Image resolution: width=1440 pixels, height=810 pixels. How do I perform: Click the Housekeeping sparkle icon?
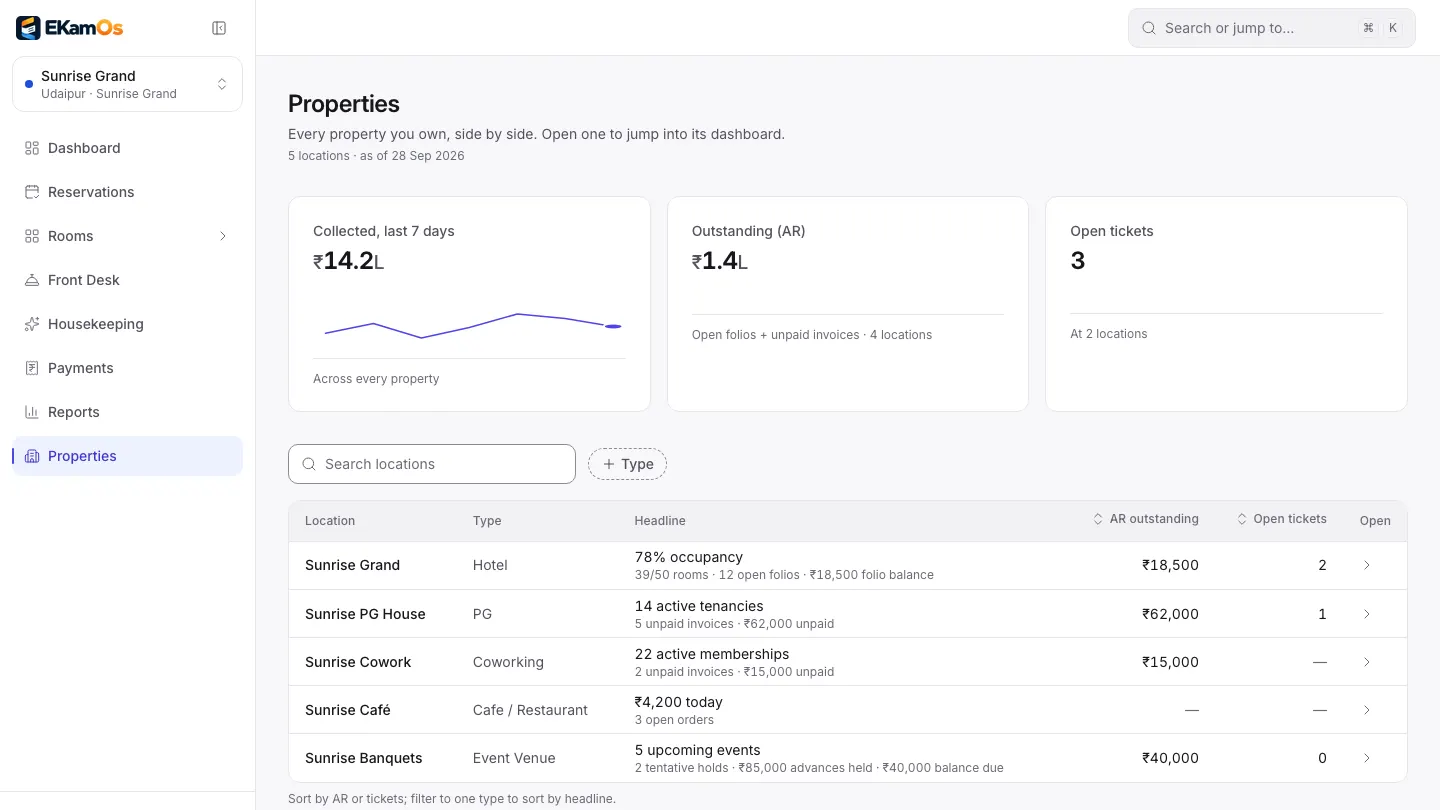(x=31, y=324)
